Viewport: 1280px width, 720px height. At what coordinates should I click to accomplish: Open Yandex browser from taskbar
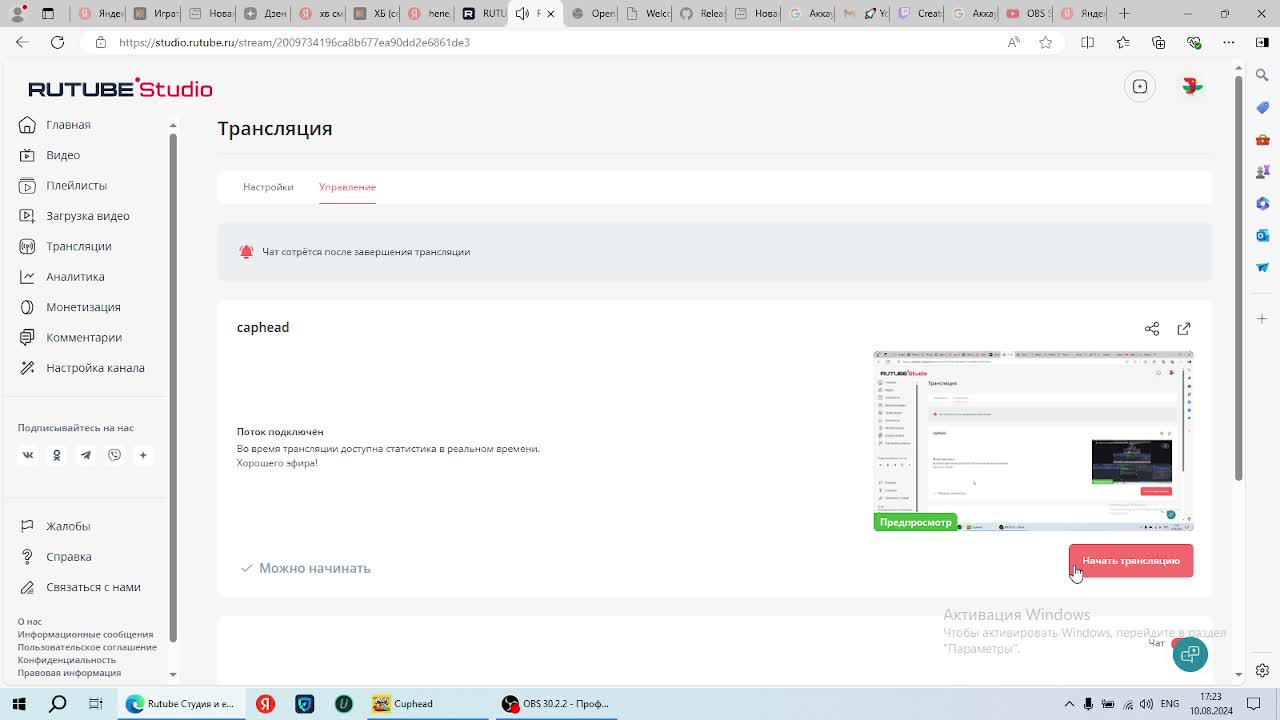pos(265,704)
